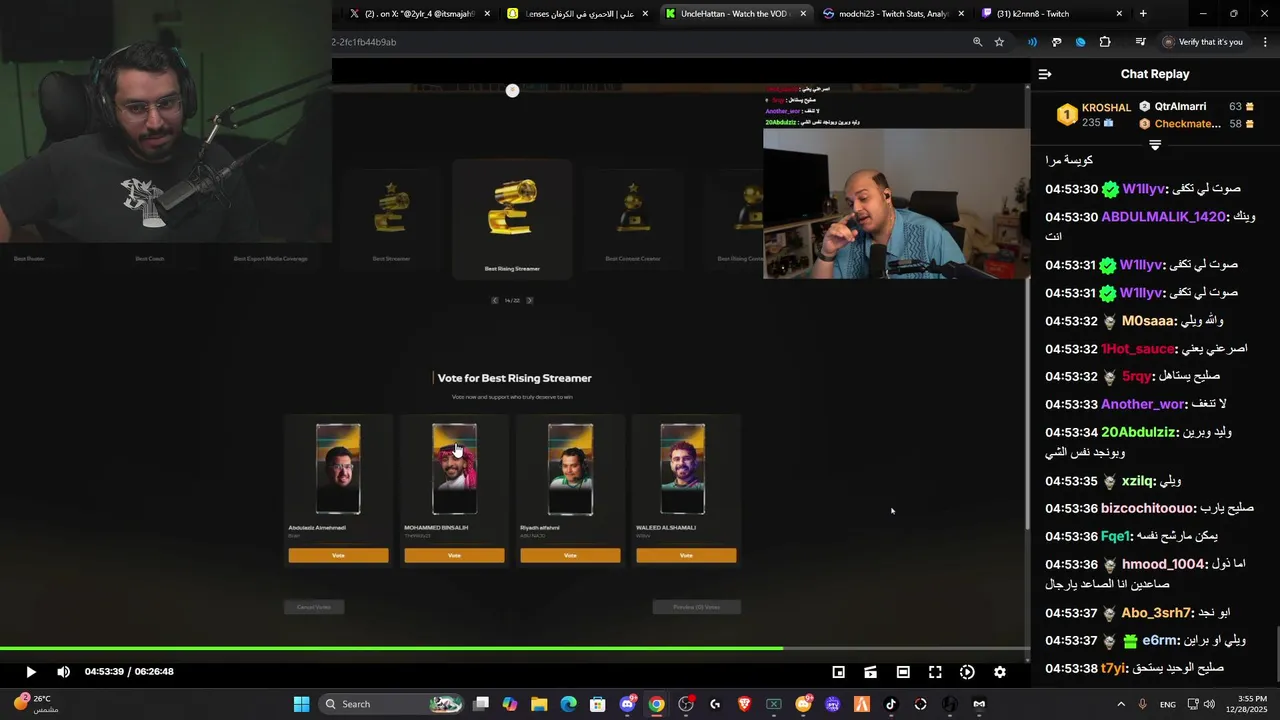Click the Preview Votes button
The image size is (1280, 720).
tap(696, 607)
